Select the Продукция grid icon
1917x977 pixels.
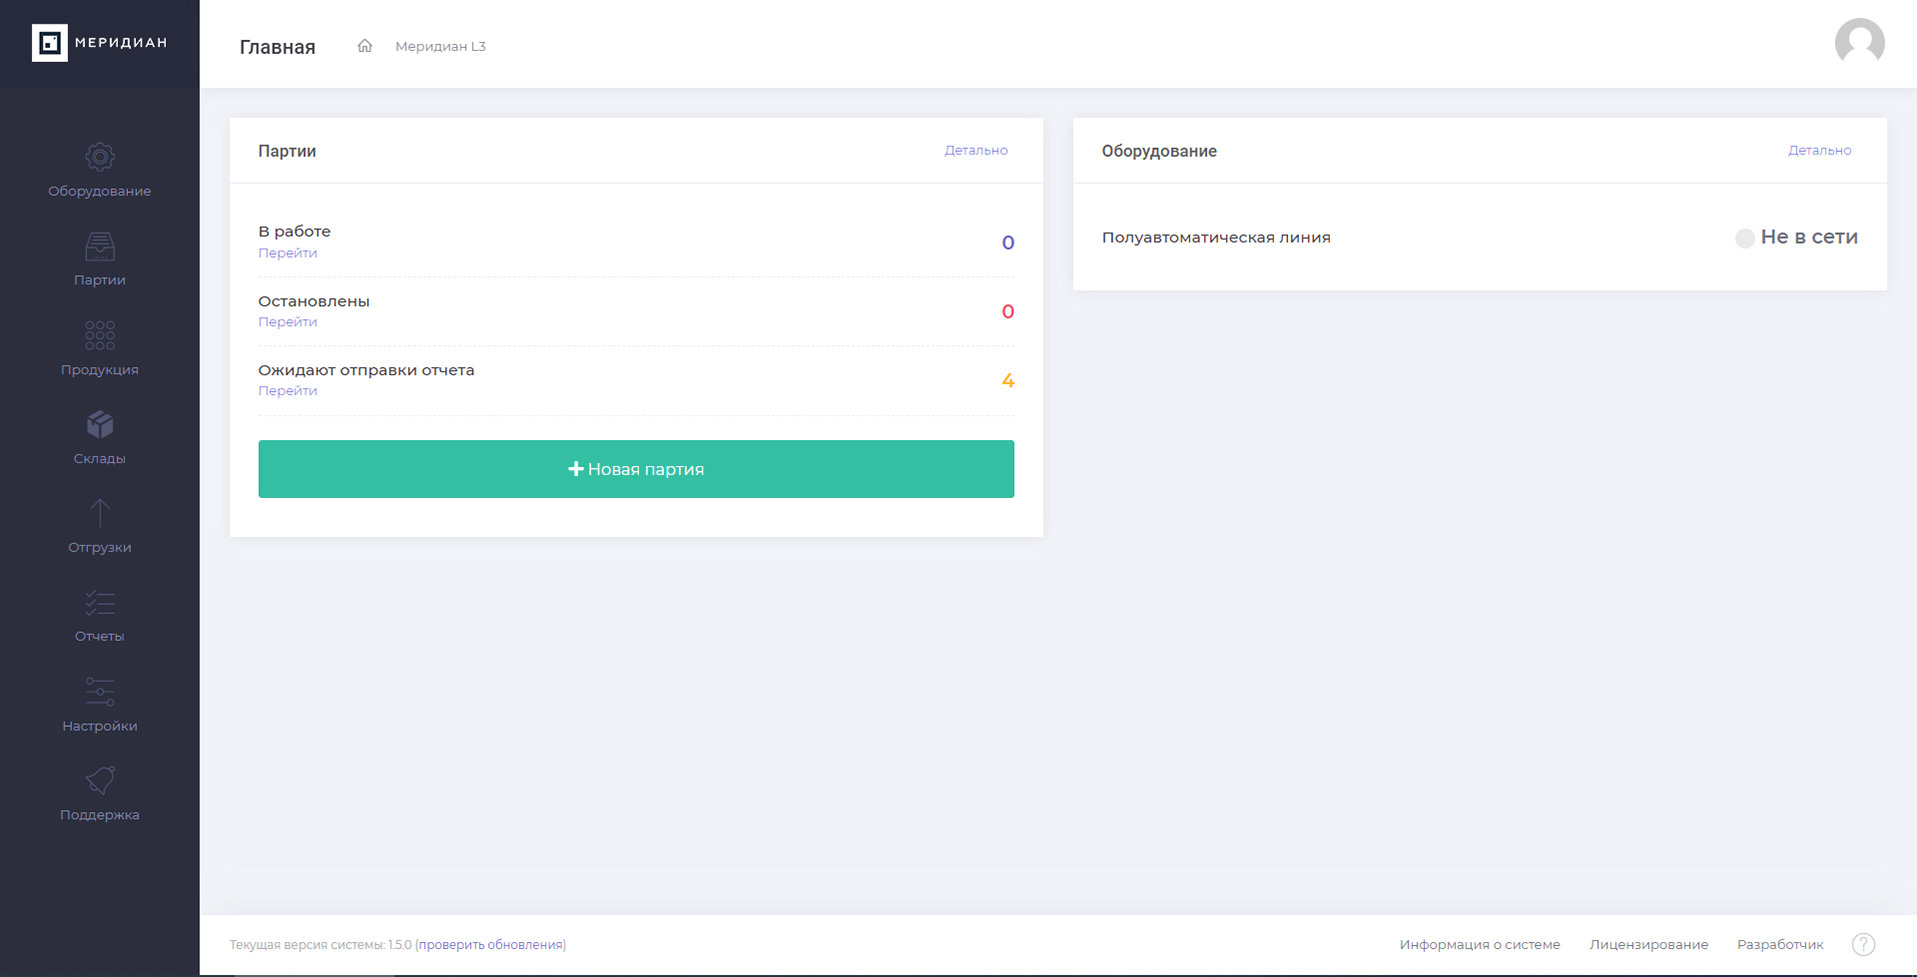pyautogui.click(x=100, y=336)
